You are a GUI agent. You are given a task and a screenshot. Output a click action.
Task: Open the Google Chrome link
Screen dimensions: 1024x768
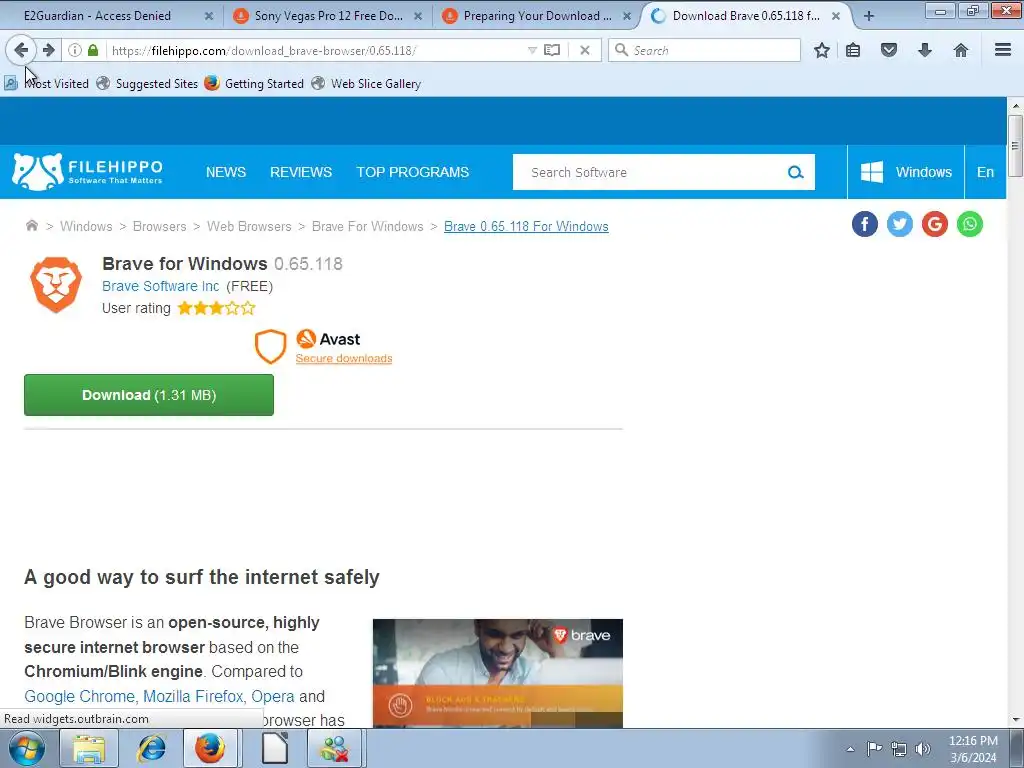[79, 697]
